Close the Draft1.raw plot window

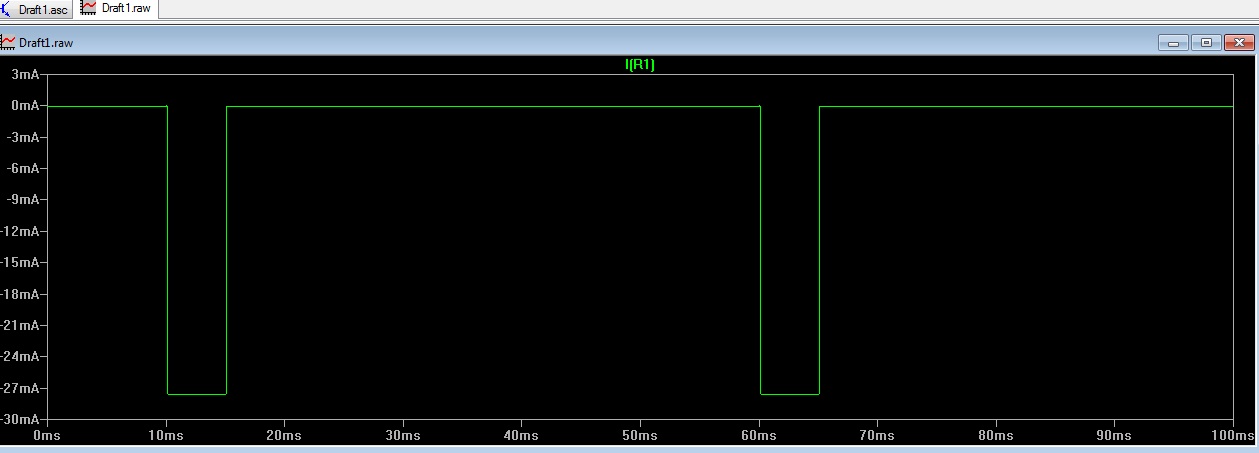(x=1239, y=42)
